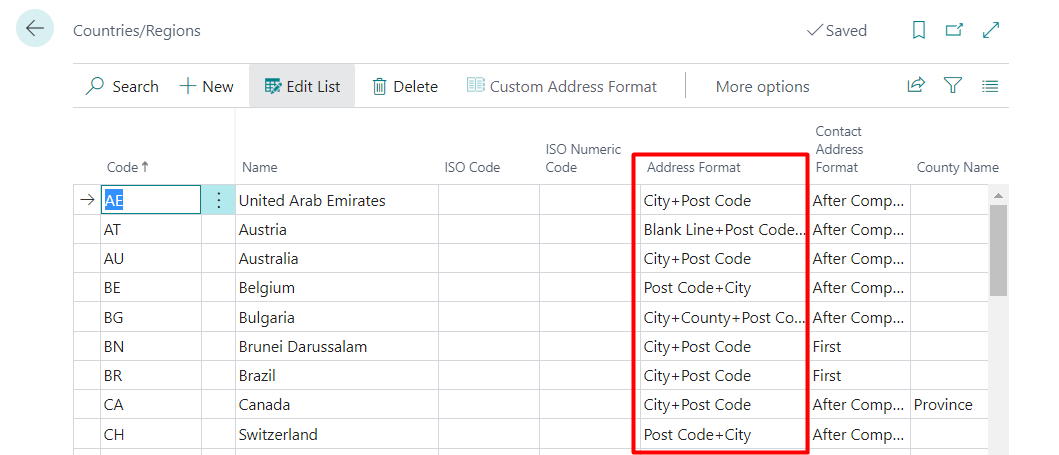Create a new entry with New
Screen dimensions: 1059x455
tap(206, 86)
